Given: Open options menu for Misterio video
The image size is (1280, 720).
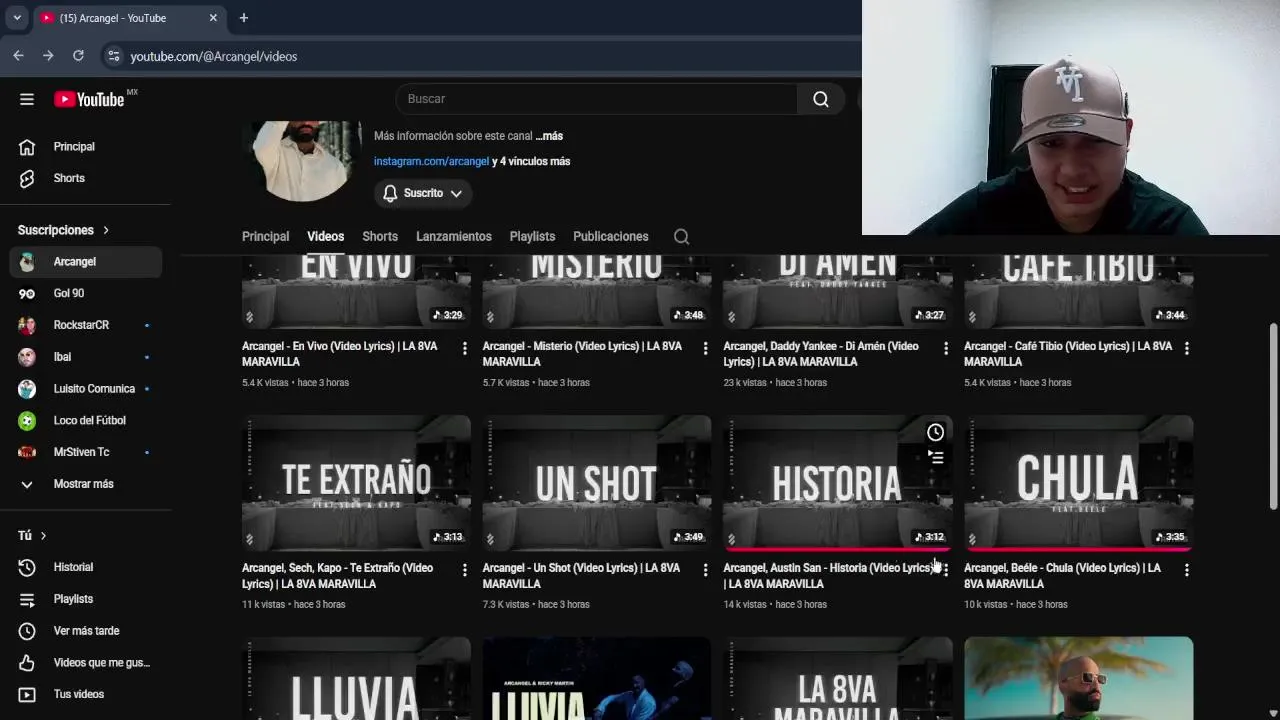Looking at the screenshot, I should pyautogui.click(x=705, y=348).
